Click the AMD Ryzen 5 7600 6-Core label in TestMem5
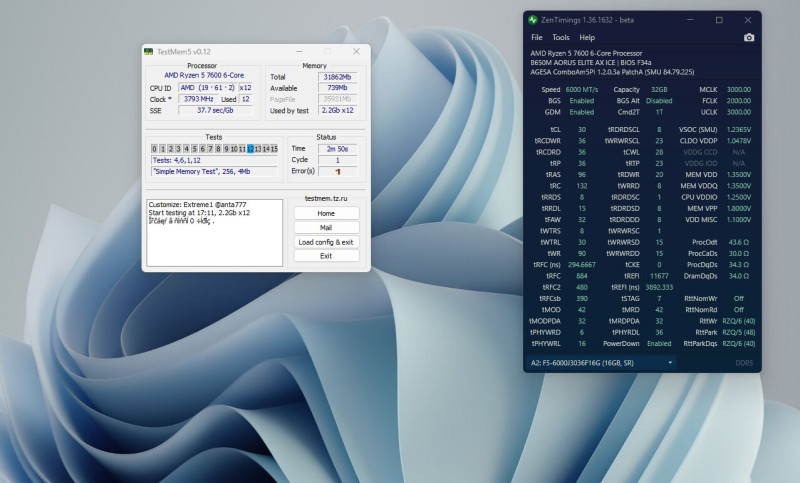800x483 pixels. click(x=204, y=75)
